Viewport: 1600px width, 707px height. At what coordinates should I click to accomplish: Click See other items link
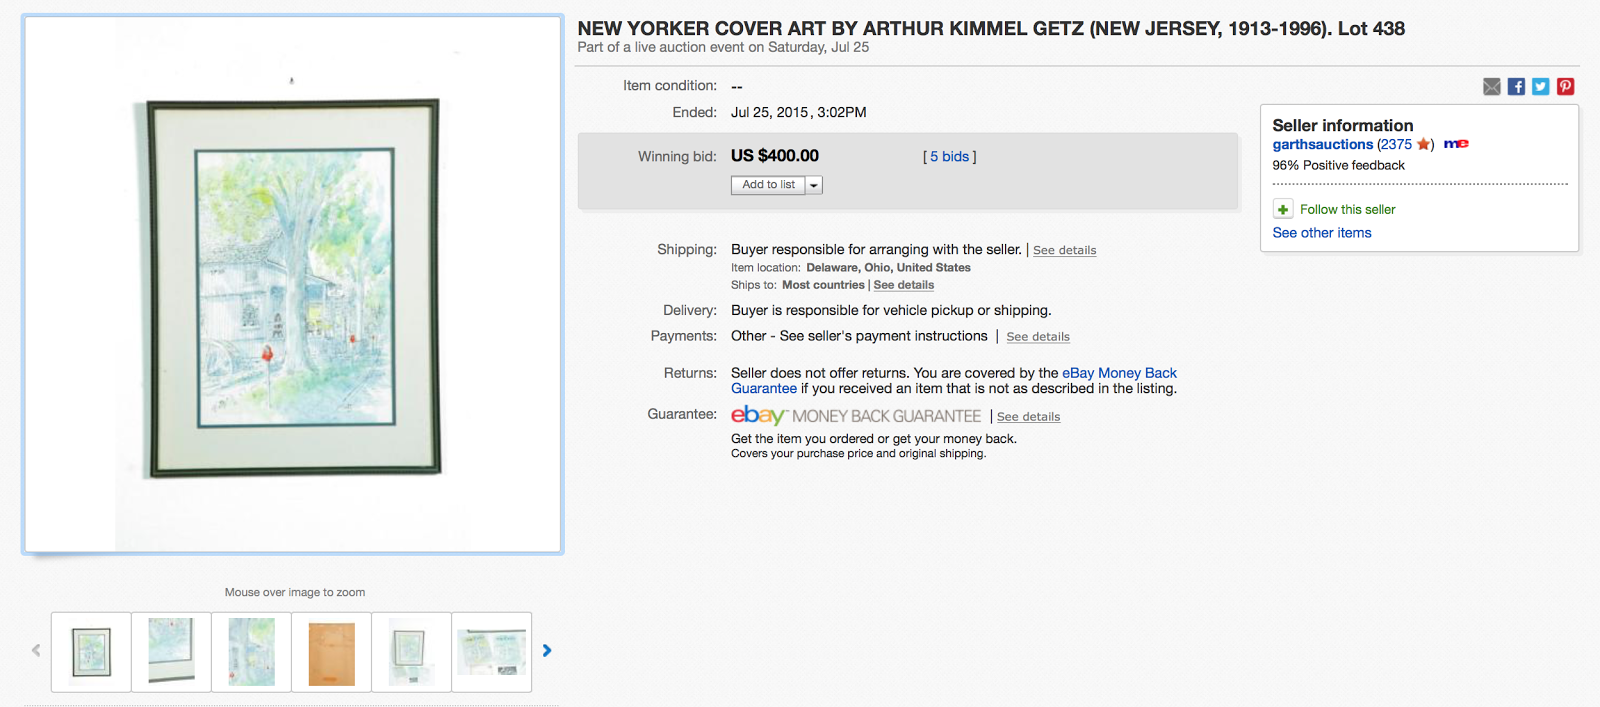(1321, 232)
